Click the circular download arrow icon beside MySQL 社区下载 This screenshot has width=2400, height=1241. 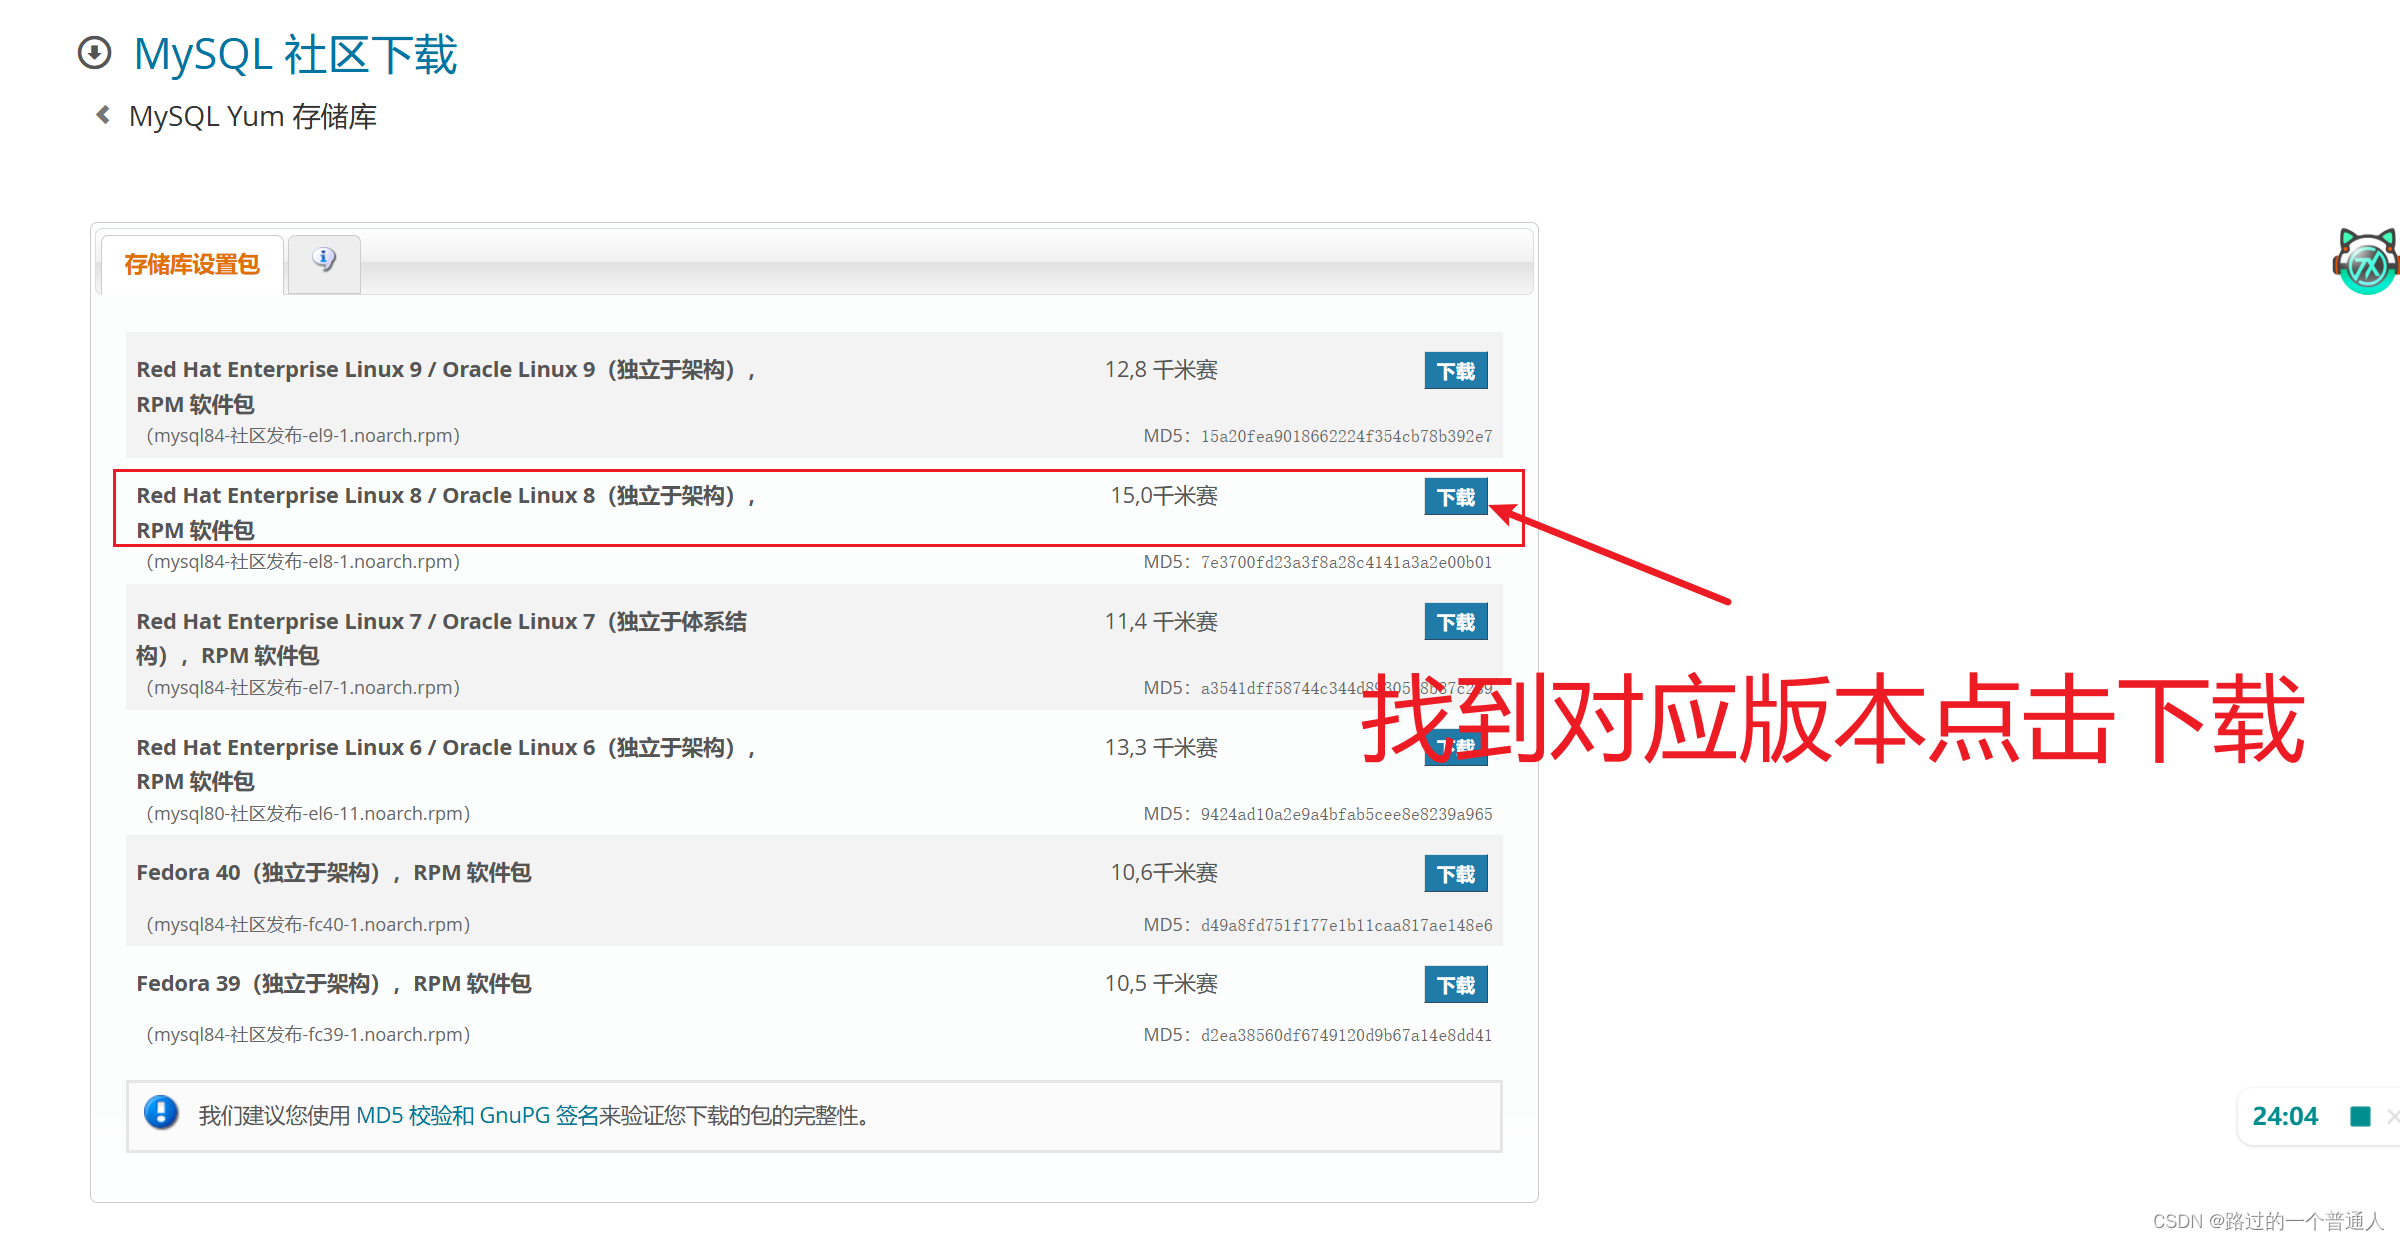pos(95,54)
